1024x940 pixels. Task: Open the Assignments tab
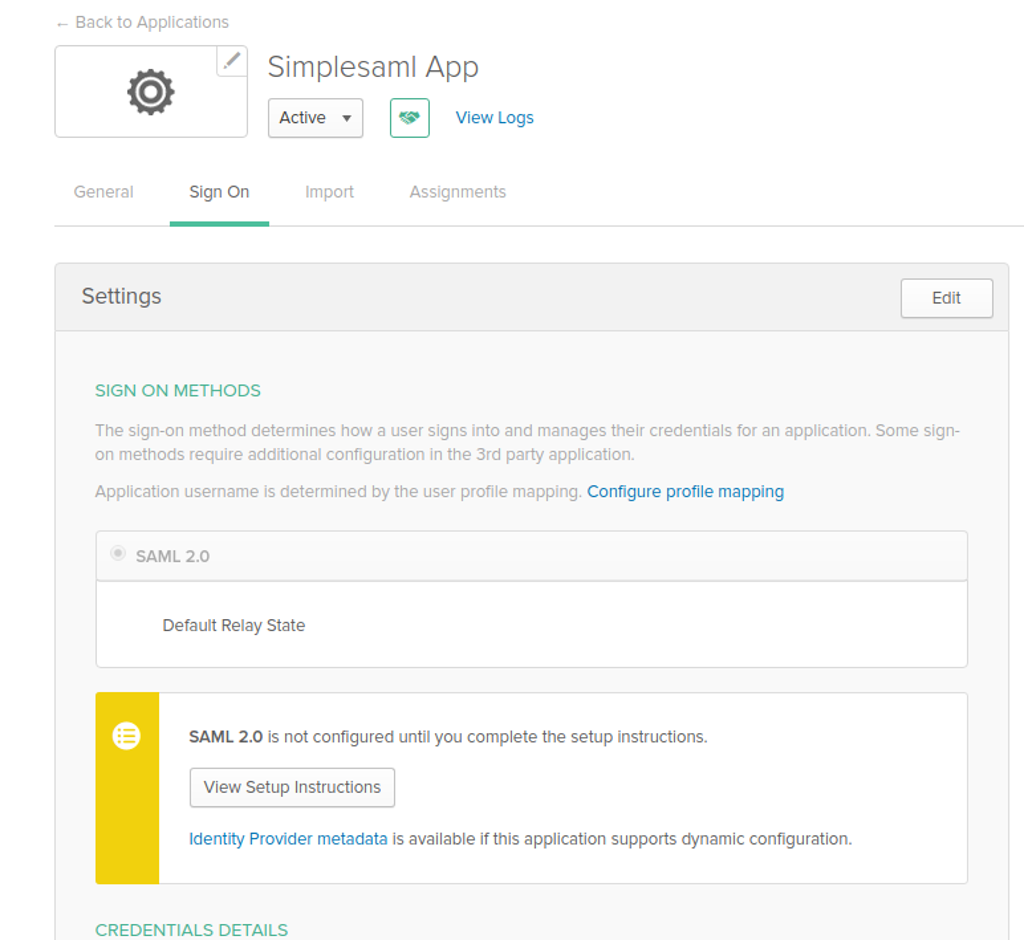(x=457, y=191)
